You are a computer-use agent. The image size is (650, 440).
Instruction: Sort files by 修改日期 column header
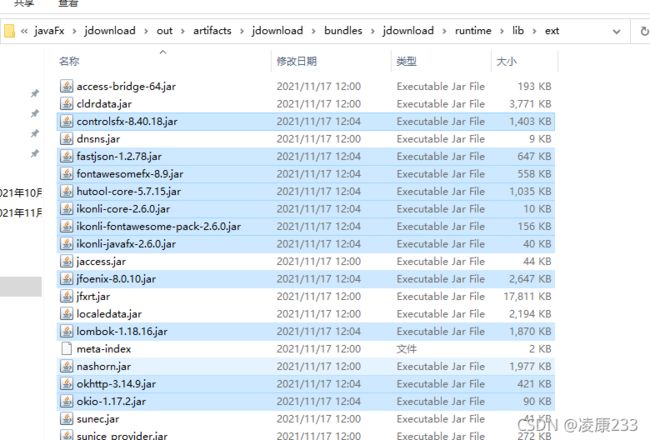pyautogui.click(x=297, y=61)
